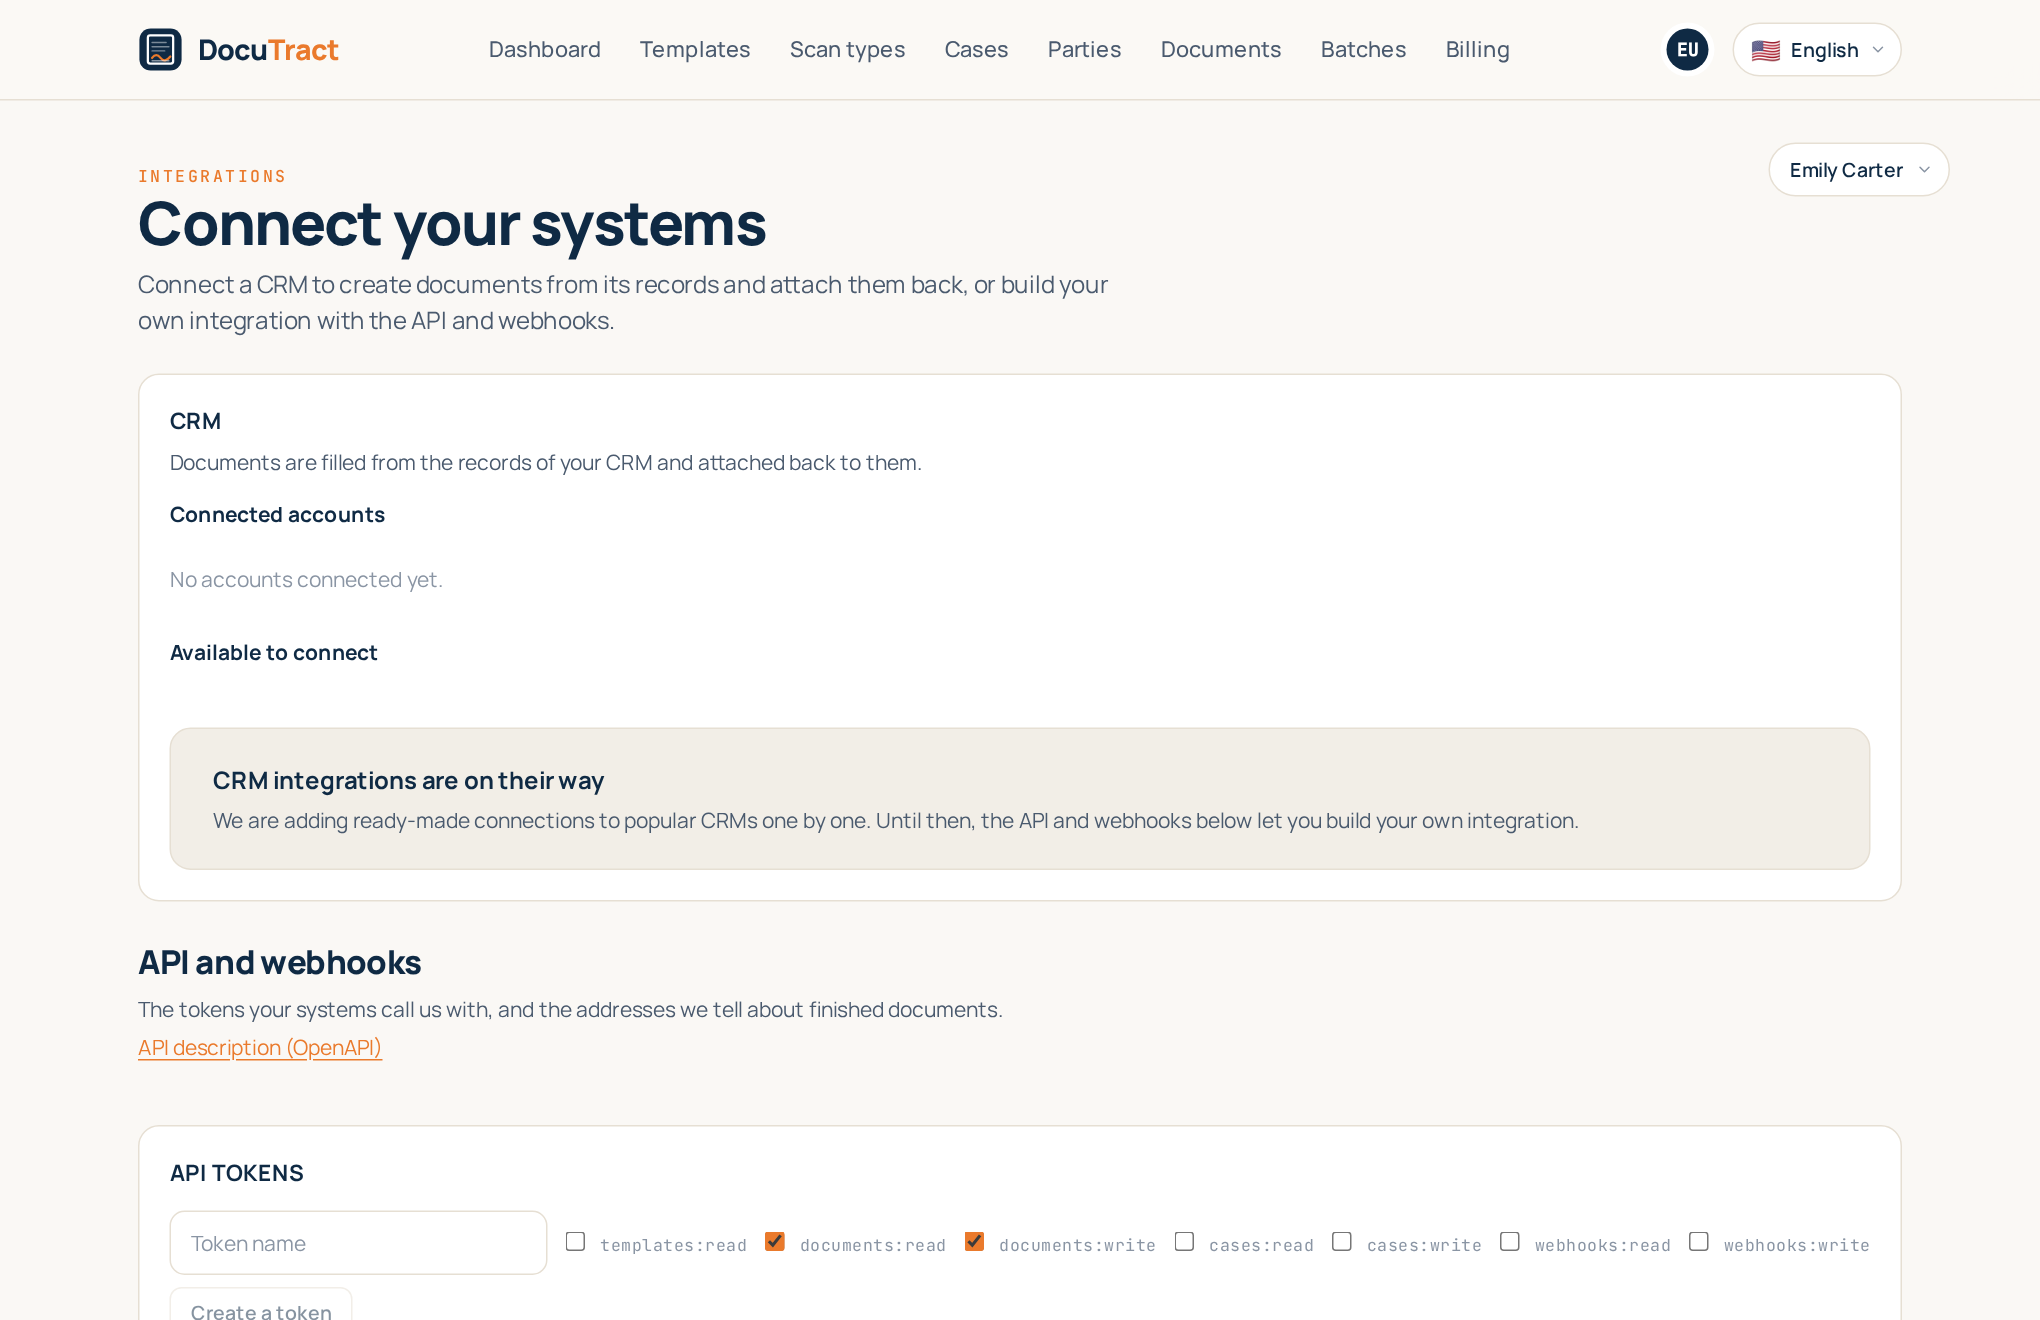Switch to the Parties section
This screenshot has height=1320, width=2040.
coord(1084,50)
